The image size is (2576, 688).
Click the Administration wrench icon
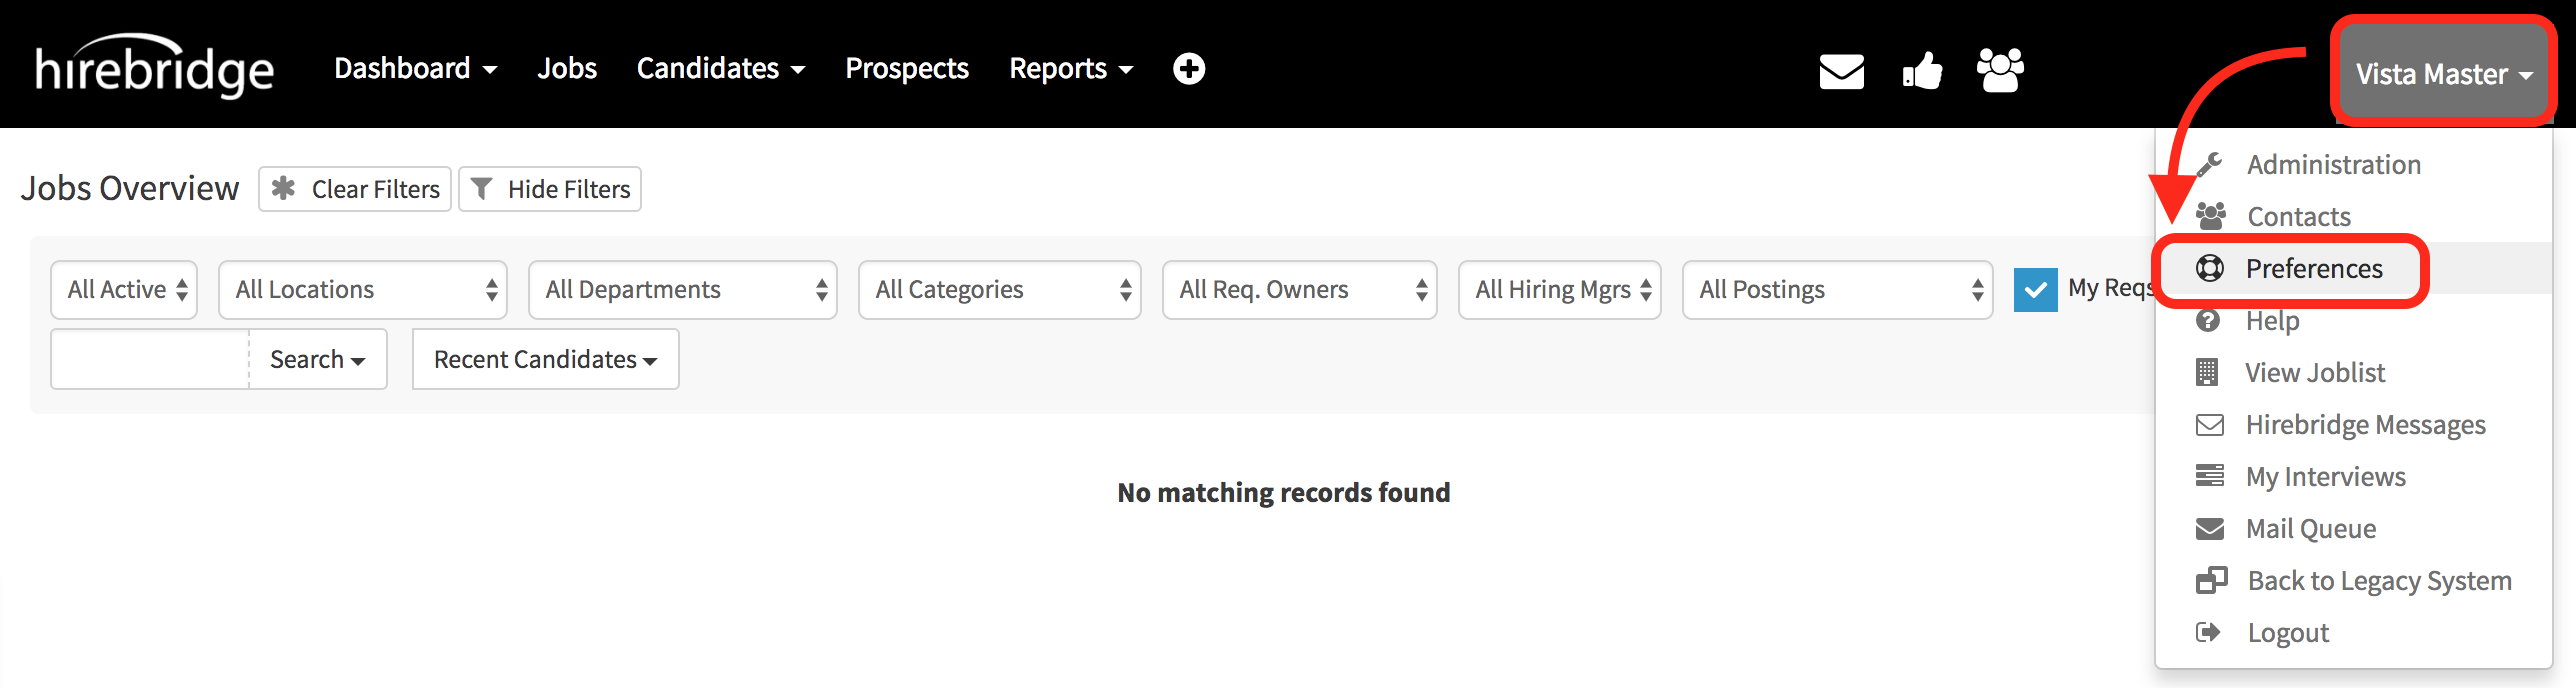coord(2210,164)
